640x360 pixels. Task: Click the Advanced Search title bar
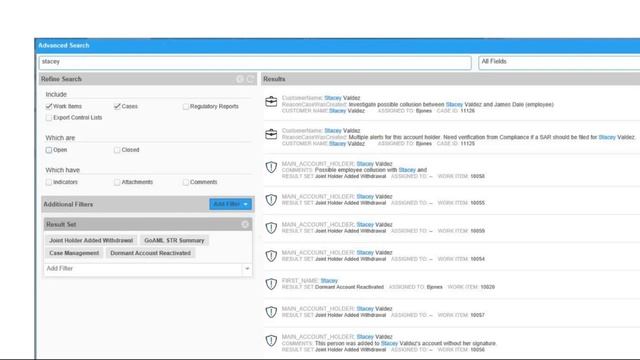[338, 45]
